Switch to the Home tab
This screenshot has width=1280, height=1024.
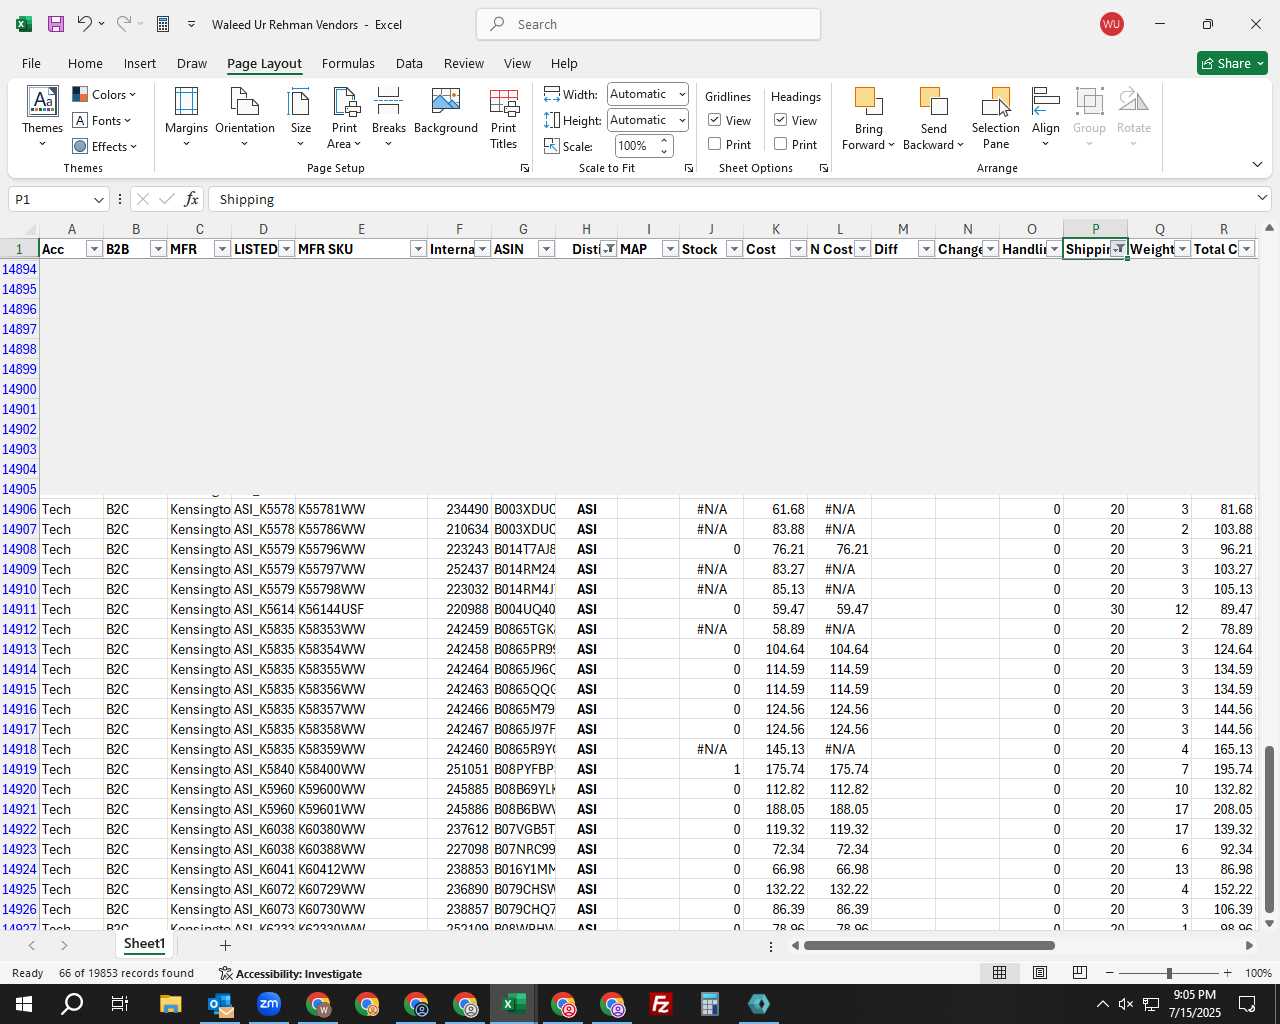click(x=85, y=63)
